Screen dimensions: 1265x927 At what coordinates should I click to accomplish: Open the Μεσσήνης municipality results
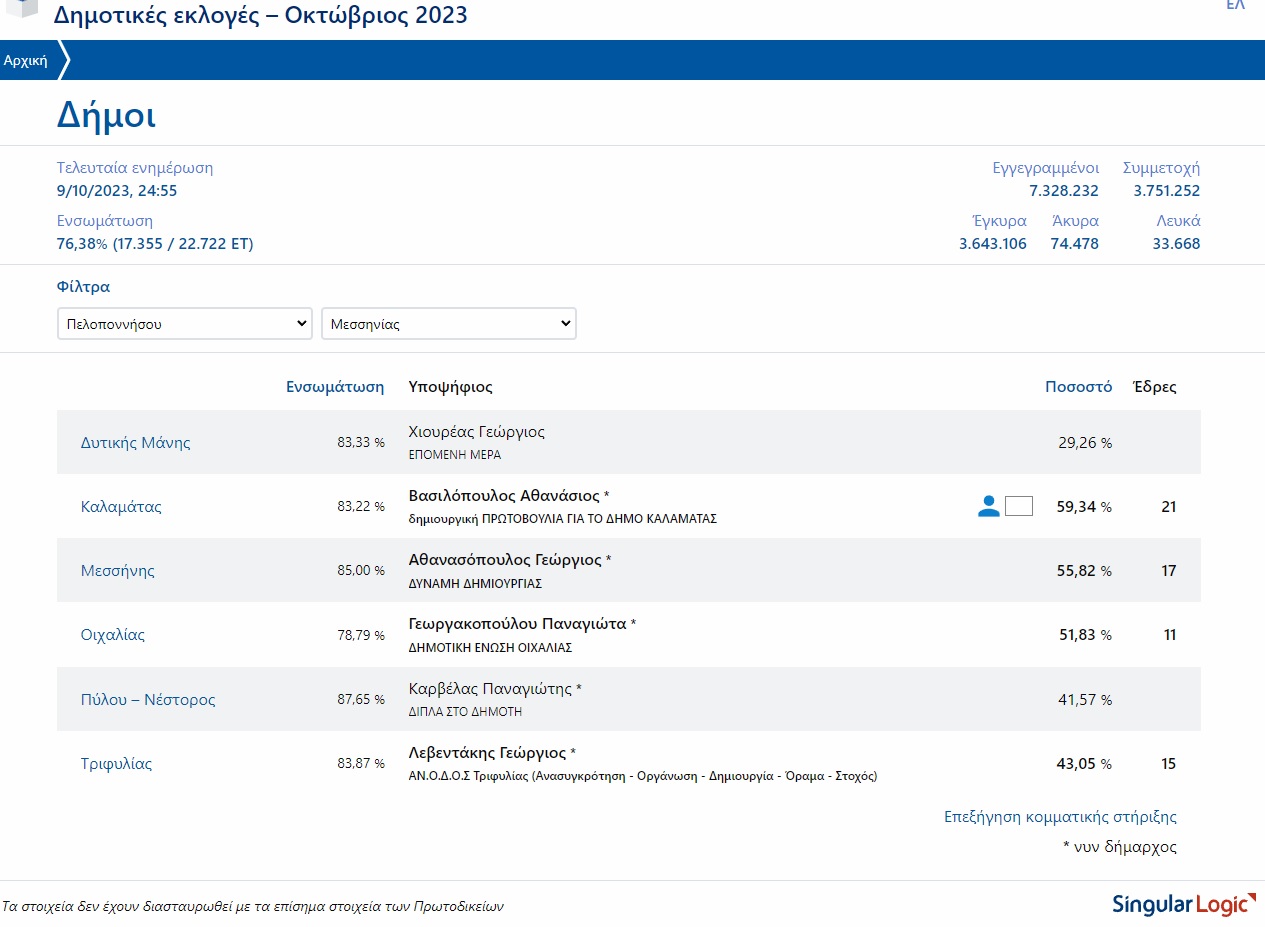pos(118,571)
